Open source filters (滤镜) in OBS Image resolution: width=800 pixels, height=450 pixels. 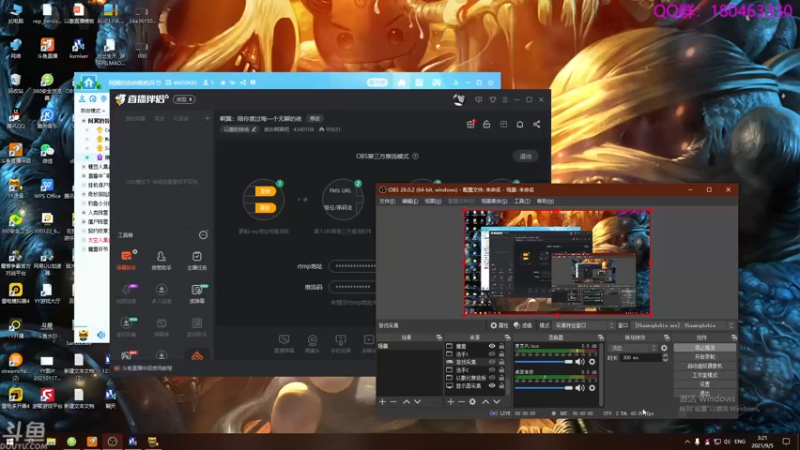(x=523, y=325)
